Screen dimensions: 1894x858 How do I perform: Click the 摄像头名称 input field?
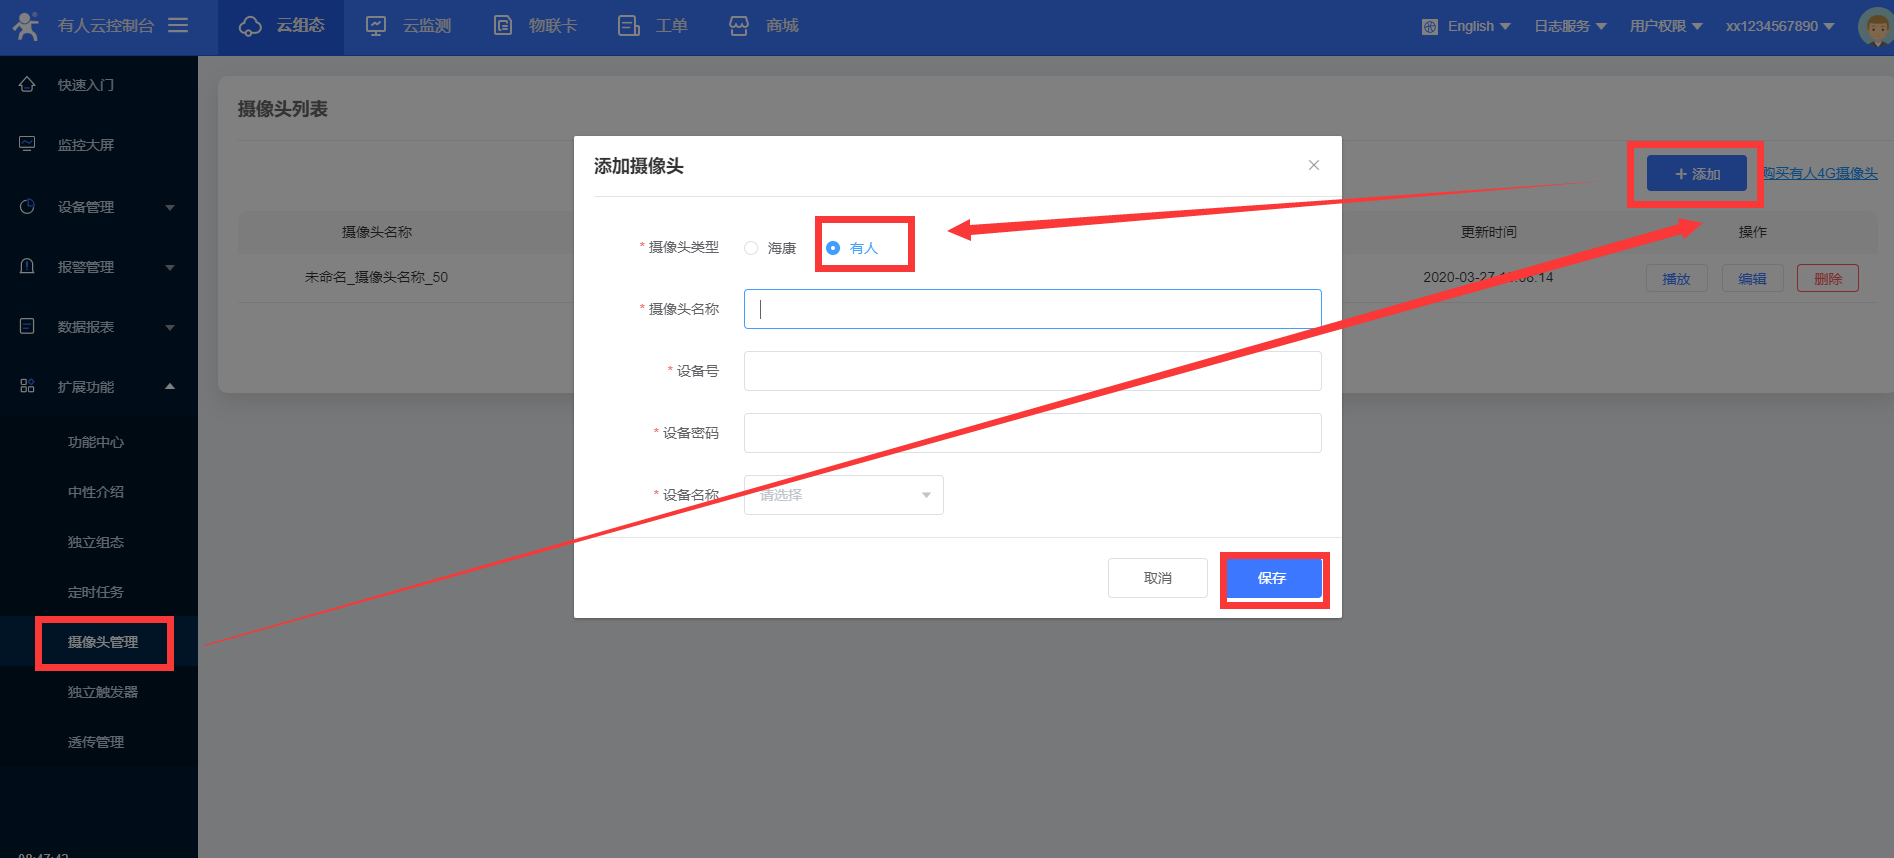(1032, 309)
